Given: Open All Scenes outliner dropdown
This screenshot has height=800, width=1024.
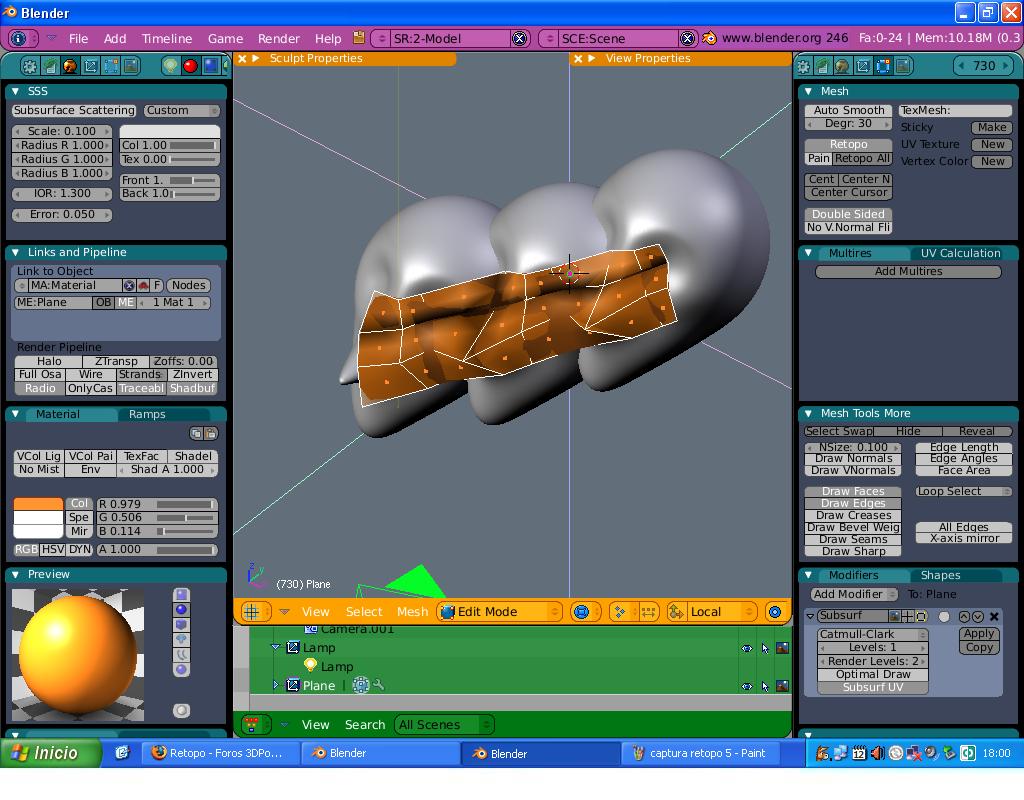Looking at the screenshot, I should click(x=444, y=725).
